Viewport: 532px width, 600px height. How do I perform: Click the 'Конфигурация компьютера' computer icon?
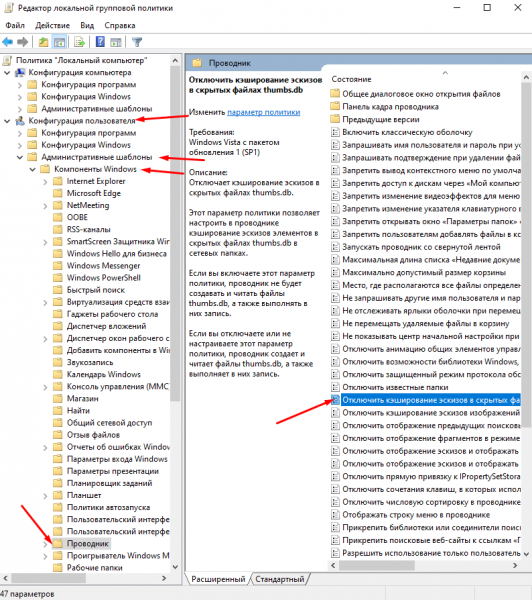tap(20, 73)
